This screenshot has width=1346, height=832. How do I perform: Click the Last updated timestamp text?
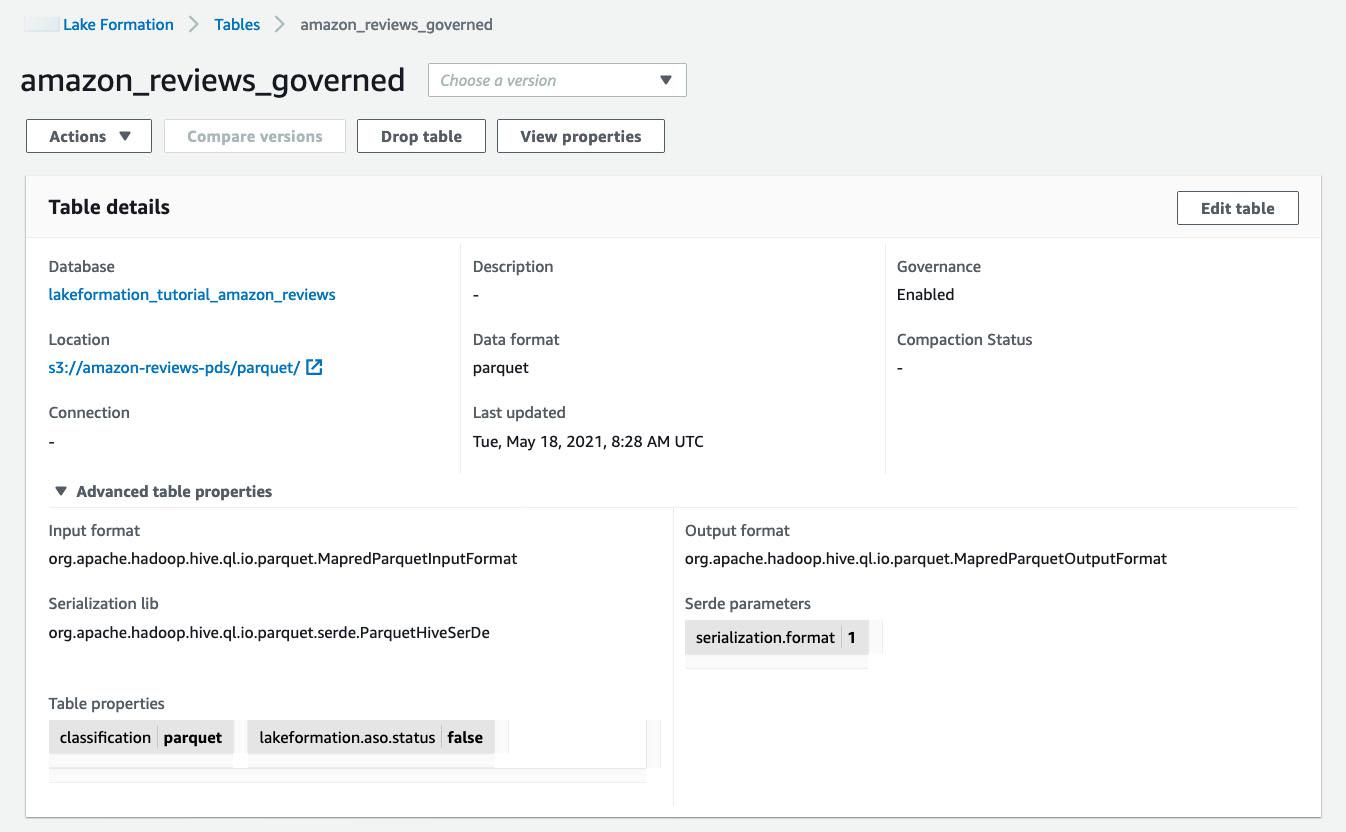click(588, 441)
